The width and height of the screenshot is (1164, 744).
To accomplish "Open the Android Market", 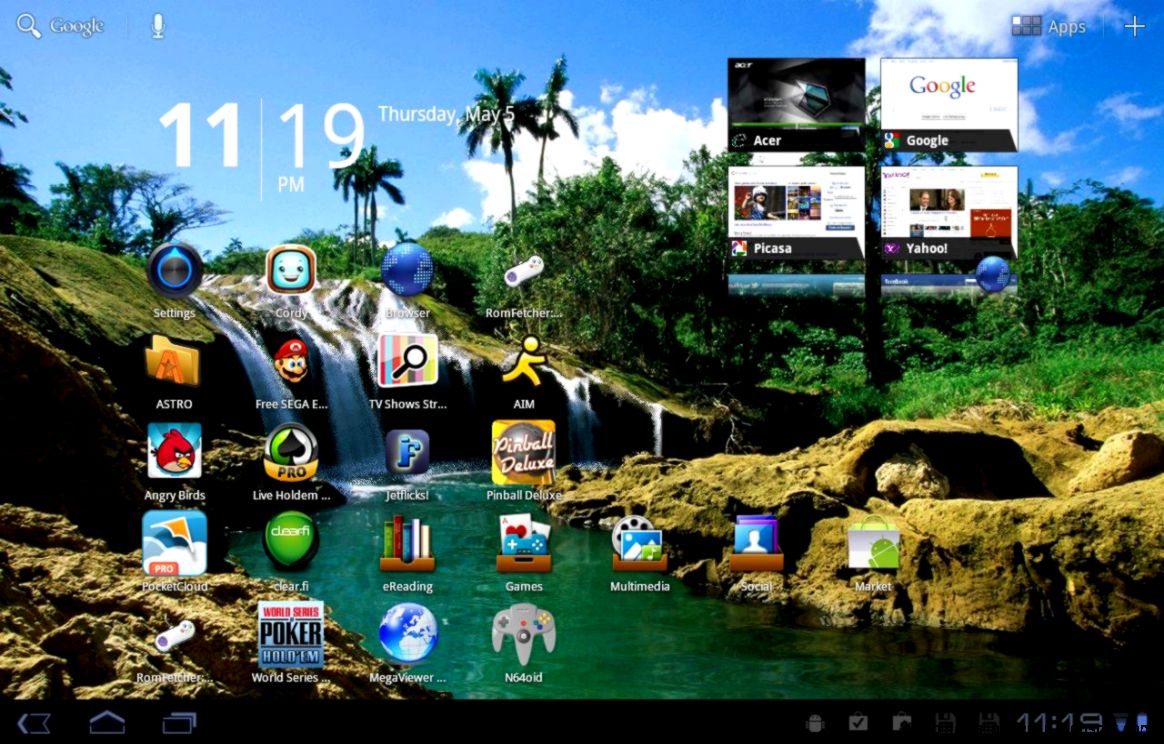I will [872, 546].
